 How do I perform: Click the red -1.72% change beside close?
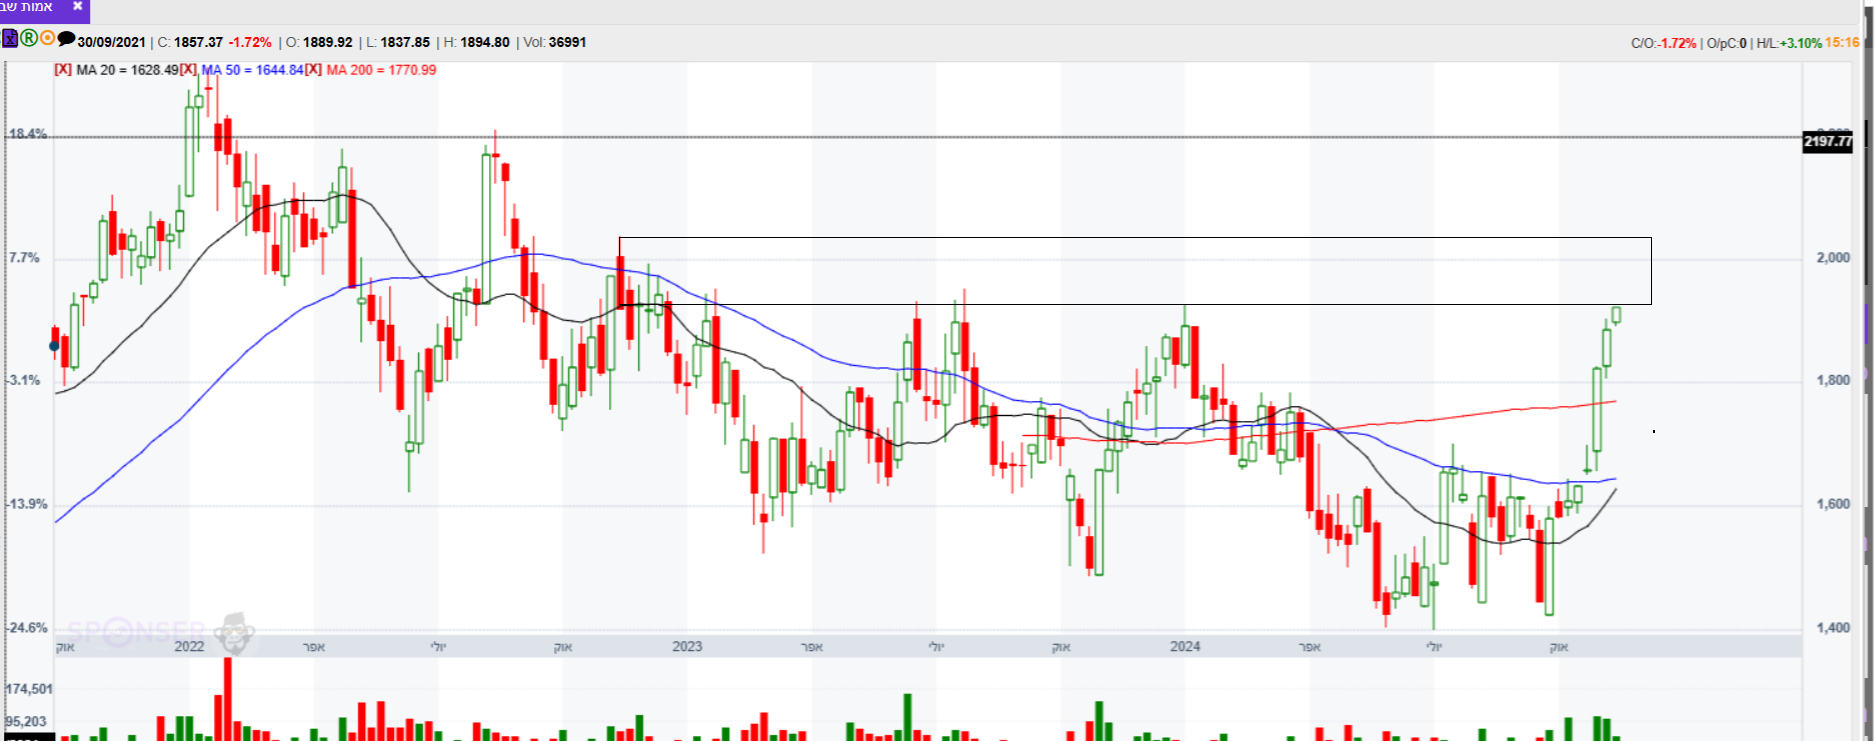coord(250,43)
